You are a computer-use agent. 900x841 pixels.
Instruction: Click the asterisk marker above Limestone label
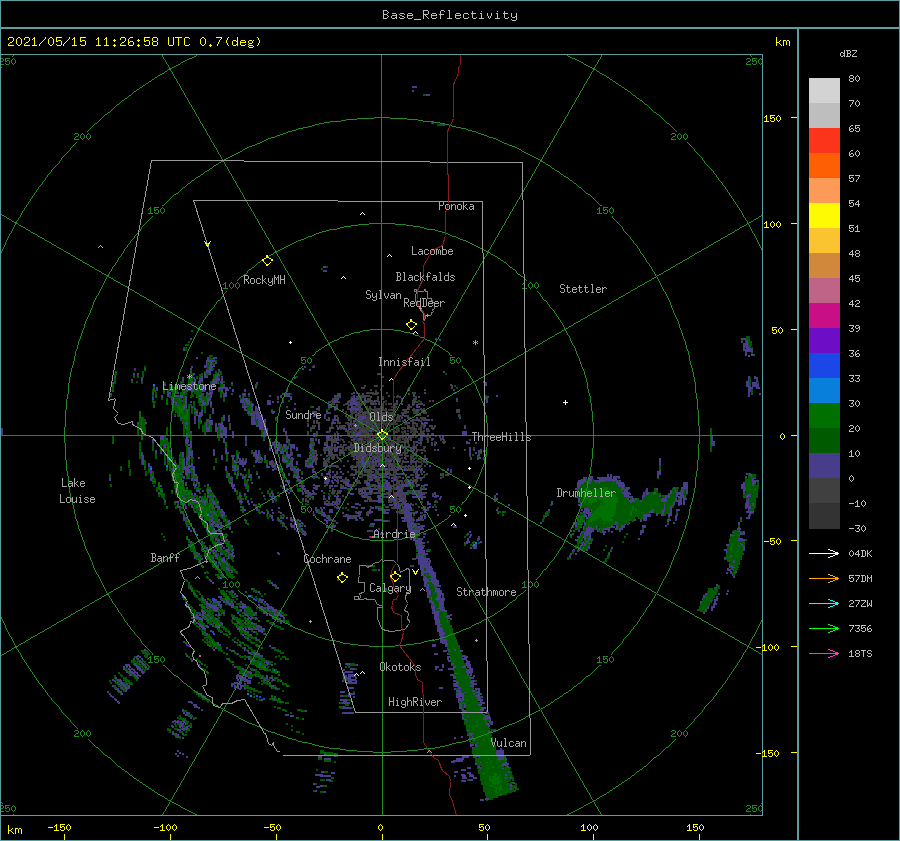click(x=189, y=377)
